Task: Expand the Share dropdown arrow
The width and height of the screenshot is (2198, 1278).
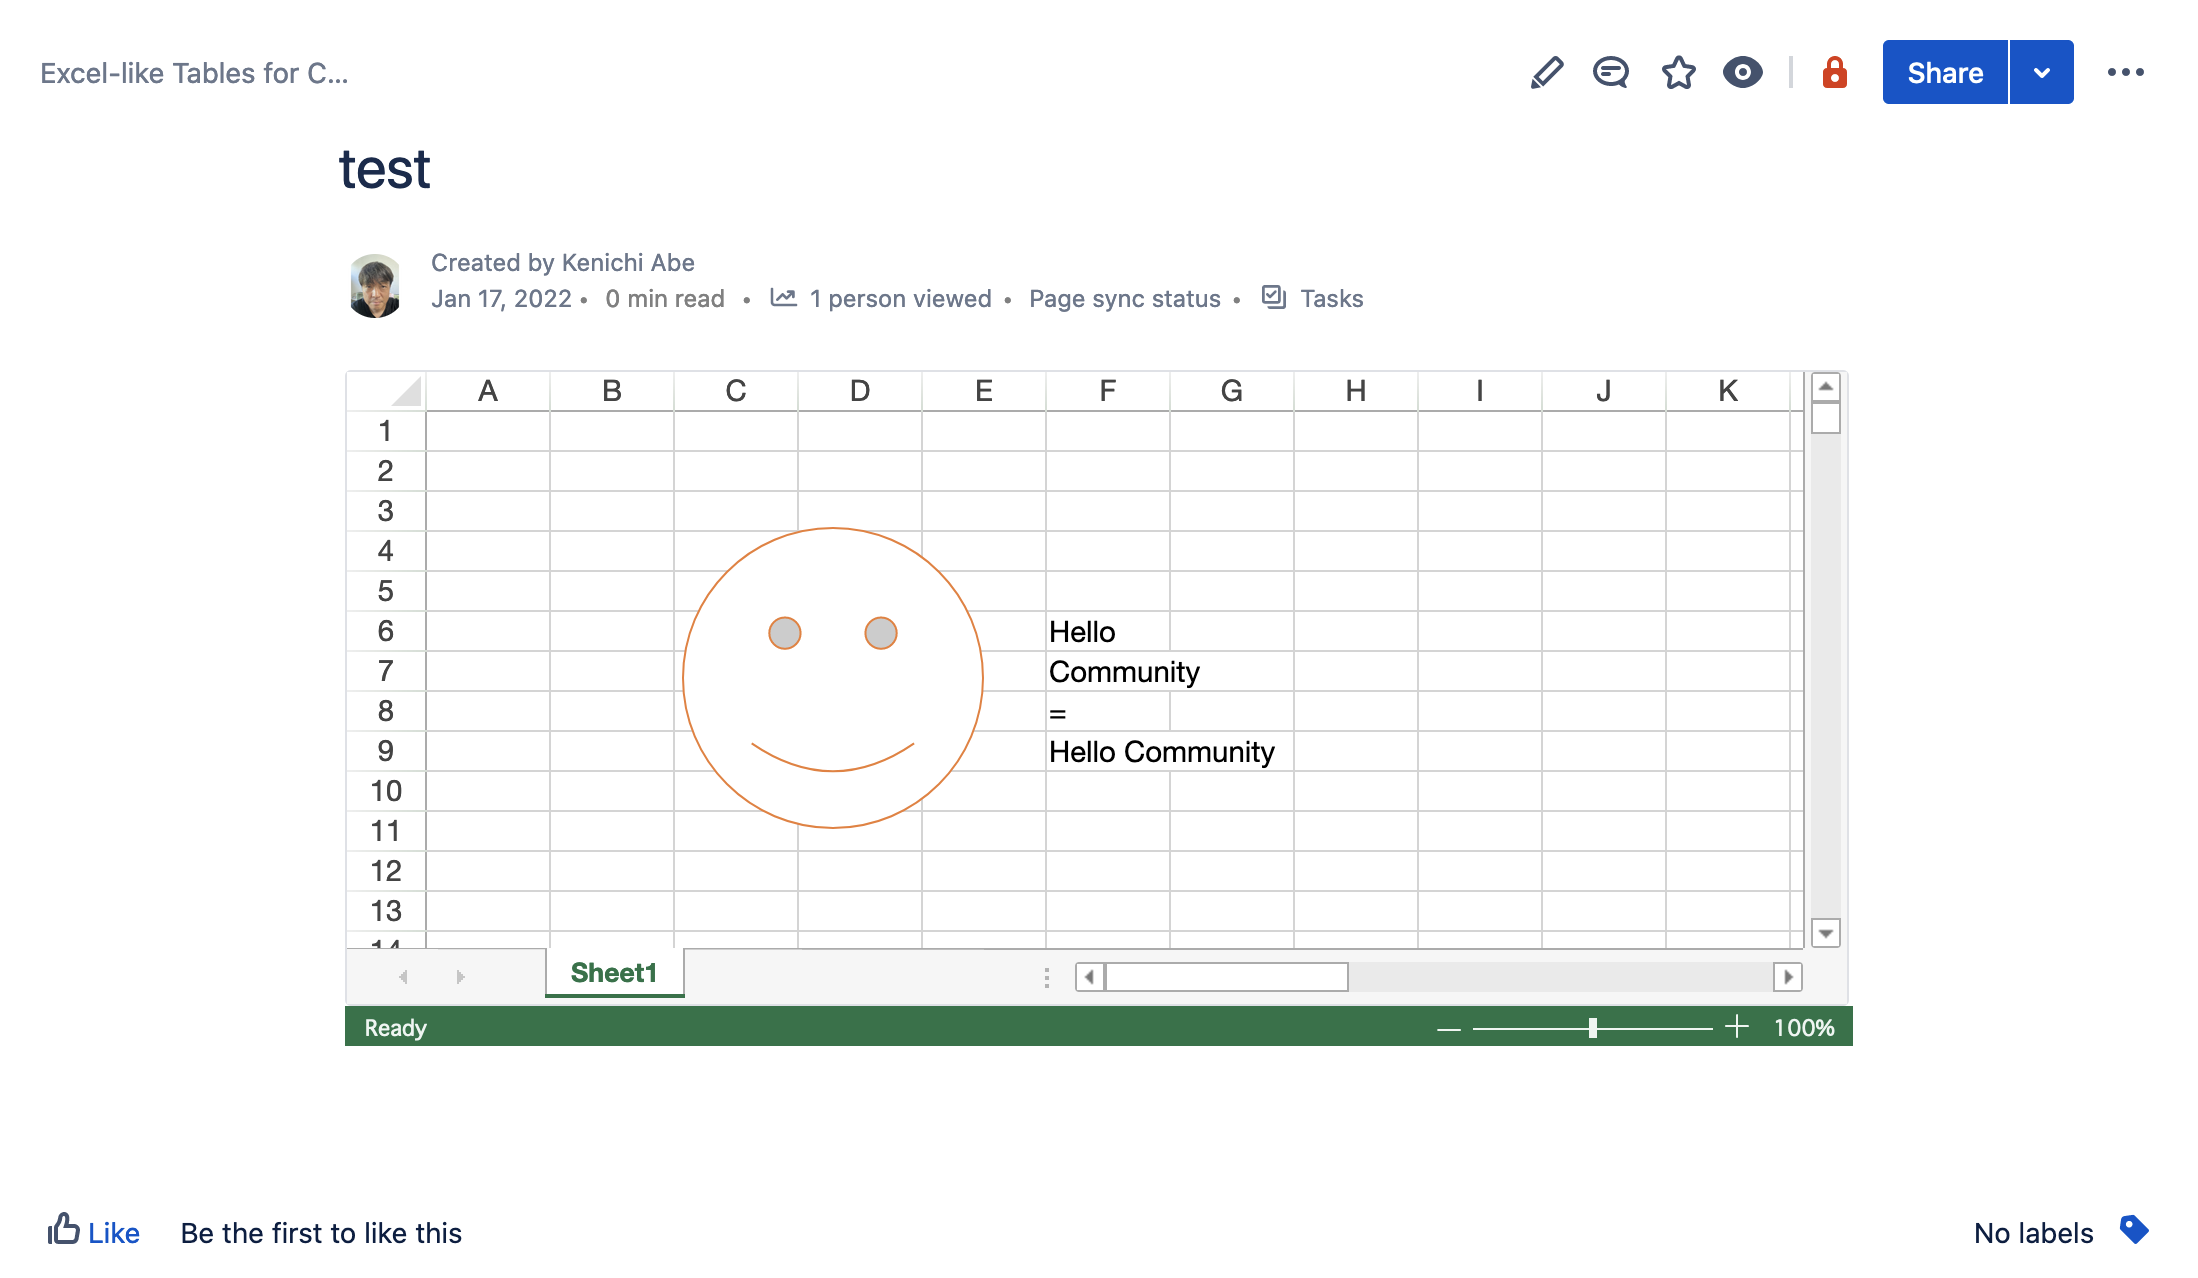Action: click(2042, 73)
